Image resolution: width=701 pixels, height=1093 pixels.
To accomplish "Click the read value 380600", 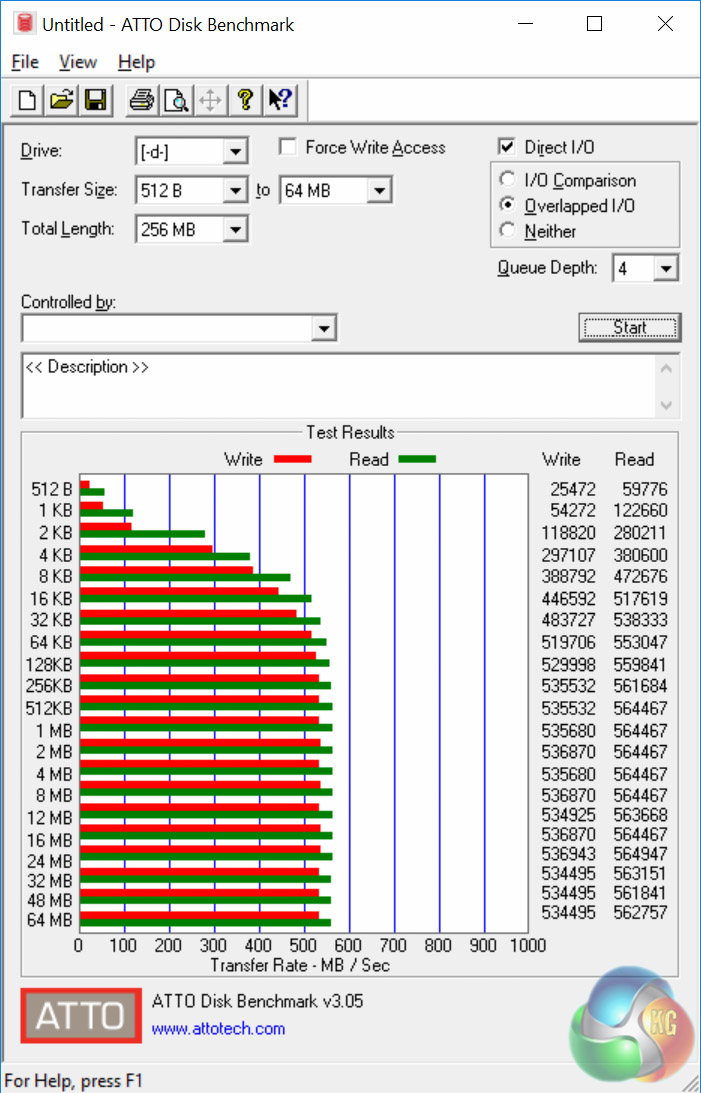I will (640, 555).
